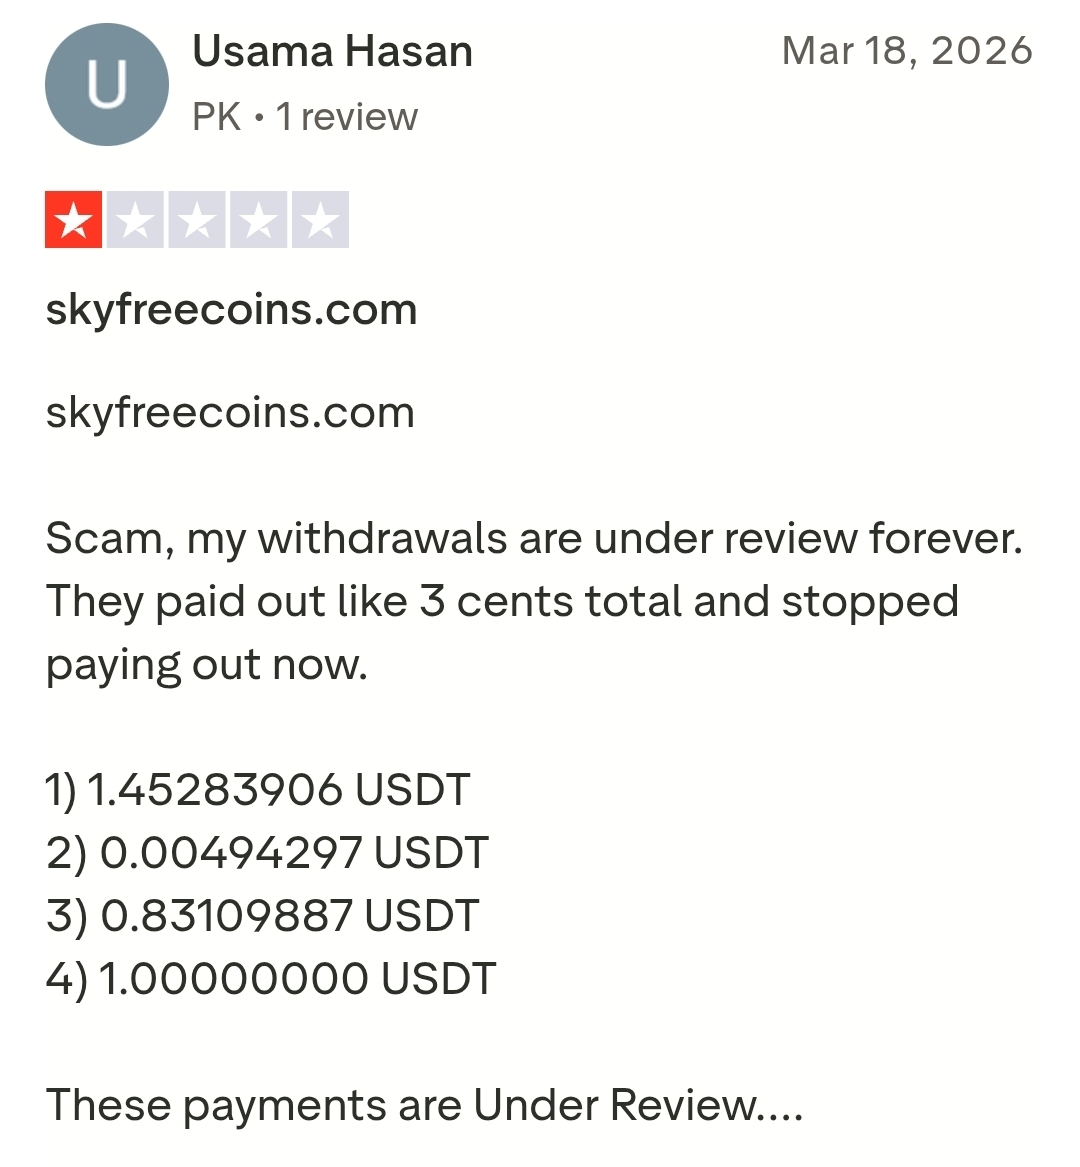The image size is (1080, 1167).
Task: Click the "Scam, my withdrawals" sentence
Action: pos(534,538)
